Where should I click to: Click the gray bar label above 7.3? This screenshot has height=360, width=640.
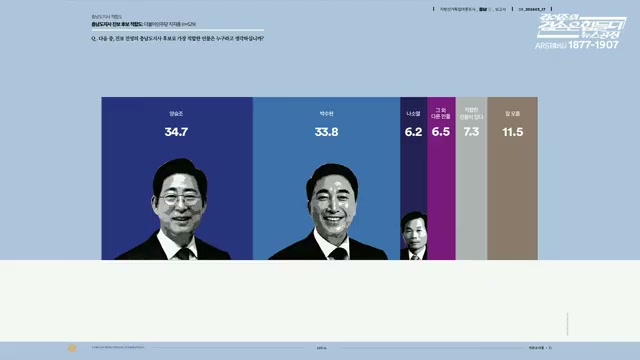pyautogui.click(x=471, y=113)
